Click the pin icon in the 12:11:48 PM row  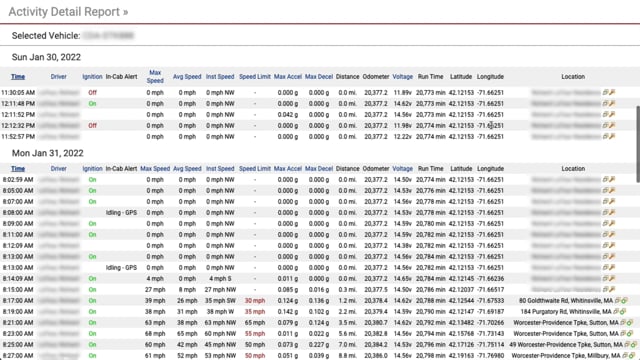pyautogui.click(x=612, y=104)
